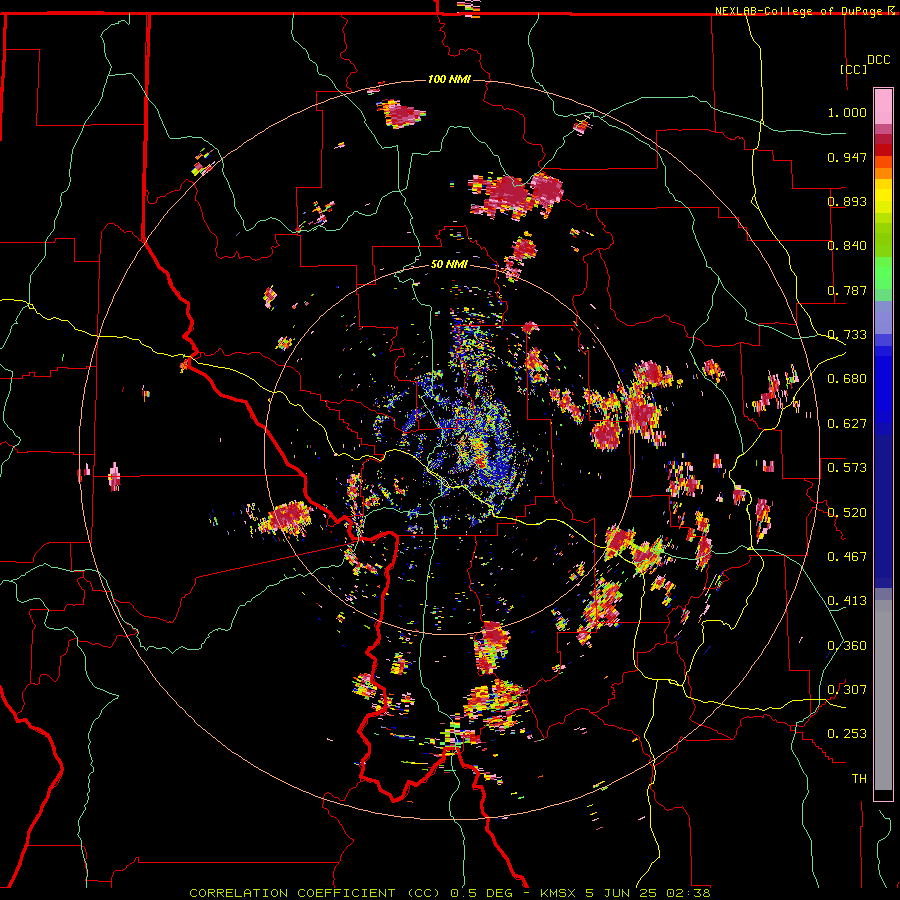Click the 0.573 scale value
Image resolution: width=900 pixels, height=900 pixels.
(847, 468)
